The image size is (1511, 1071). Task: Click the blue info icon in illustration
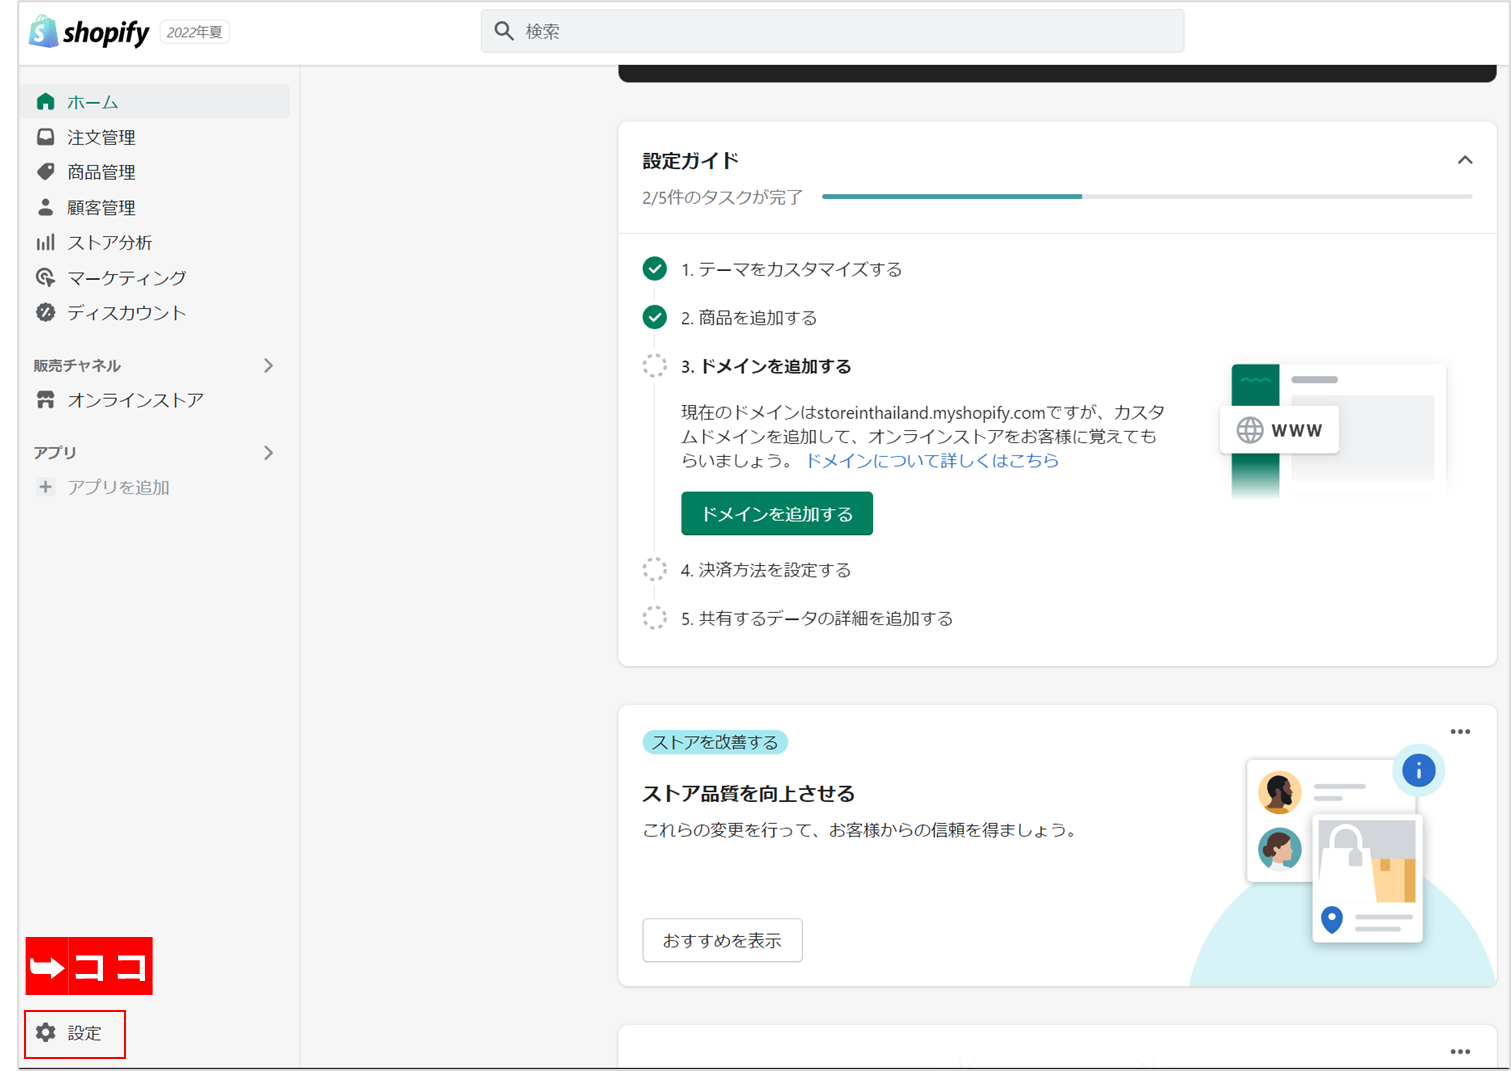1418,770
